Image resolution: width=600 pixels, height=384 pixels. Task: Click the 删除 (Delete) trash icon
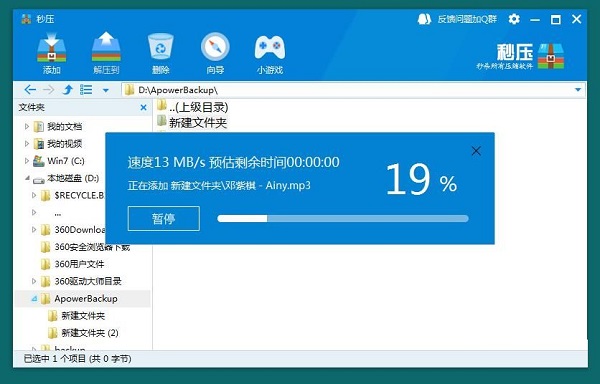pyautogui.click(x=161, y=53)
